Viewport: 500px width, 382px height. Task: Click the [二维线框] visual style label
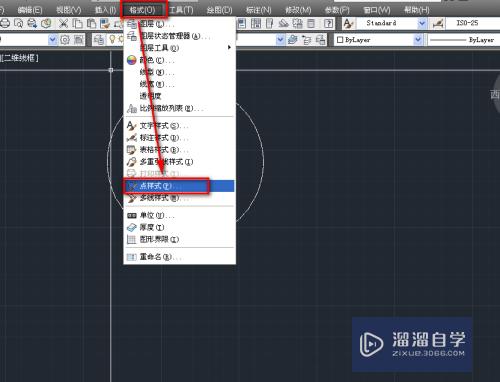[x=19, y=58]
